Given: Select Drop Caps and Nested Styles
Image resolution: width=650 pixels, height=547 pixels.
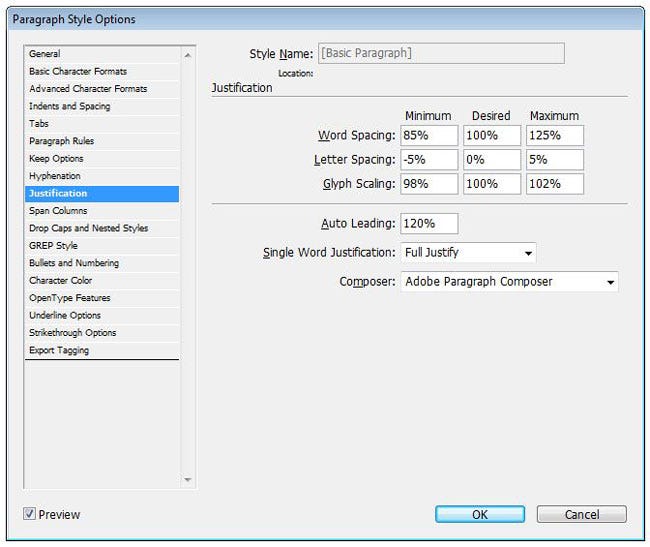Looking at the screenshot, I should pos(102,228).
